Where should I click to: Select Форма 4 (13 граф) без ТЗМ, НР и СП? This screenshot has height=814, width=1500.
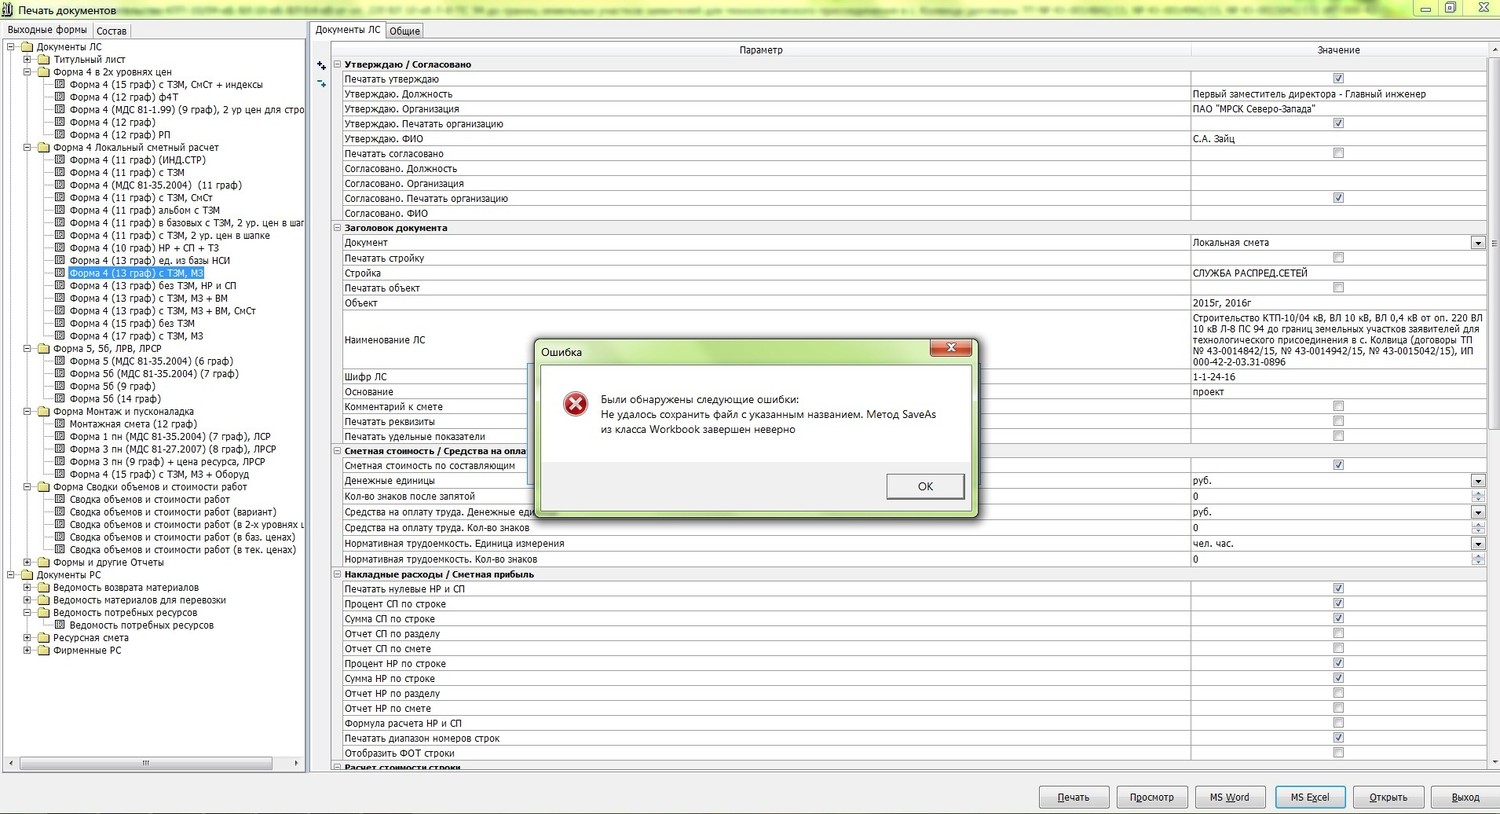[x=153, y=286]
